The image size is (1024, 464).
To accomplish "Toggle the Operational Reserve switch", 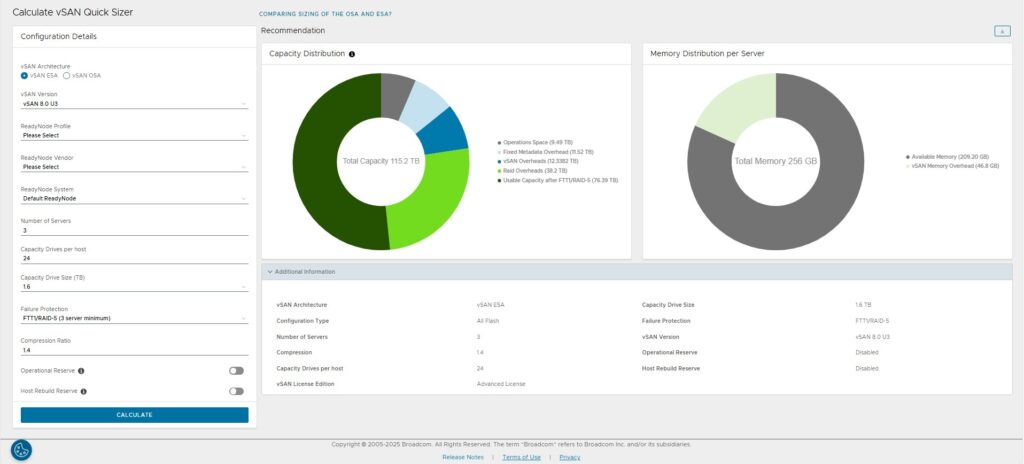I will [x=236, y=371].
